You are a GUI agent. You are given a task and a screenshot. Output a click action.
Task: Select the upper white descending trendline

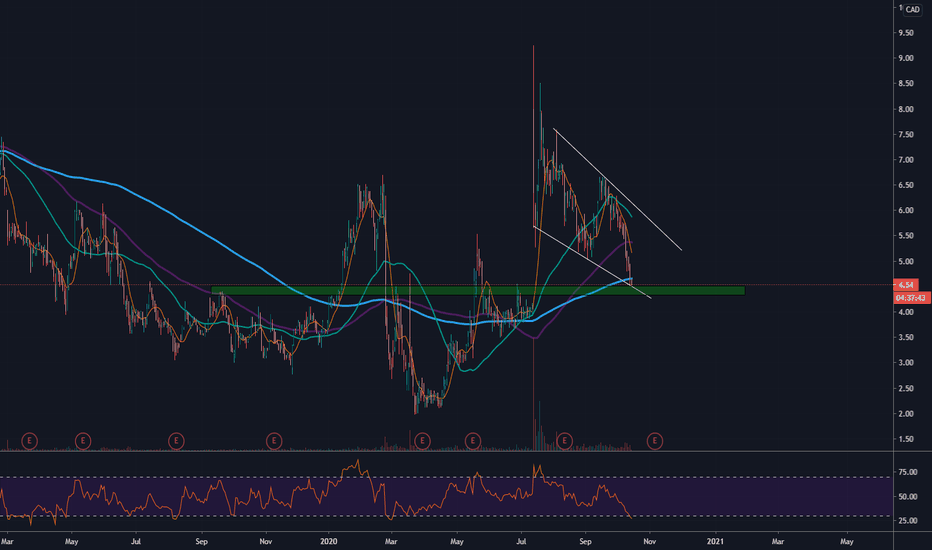click(618, 190)
